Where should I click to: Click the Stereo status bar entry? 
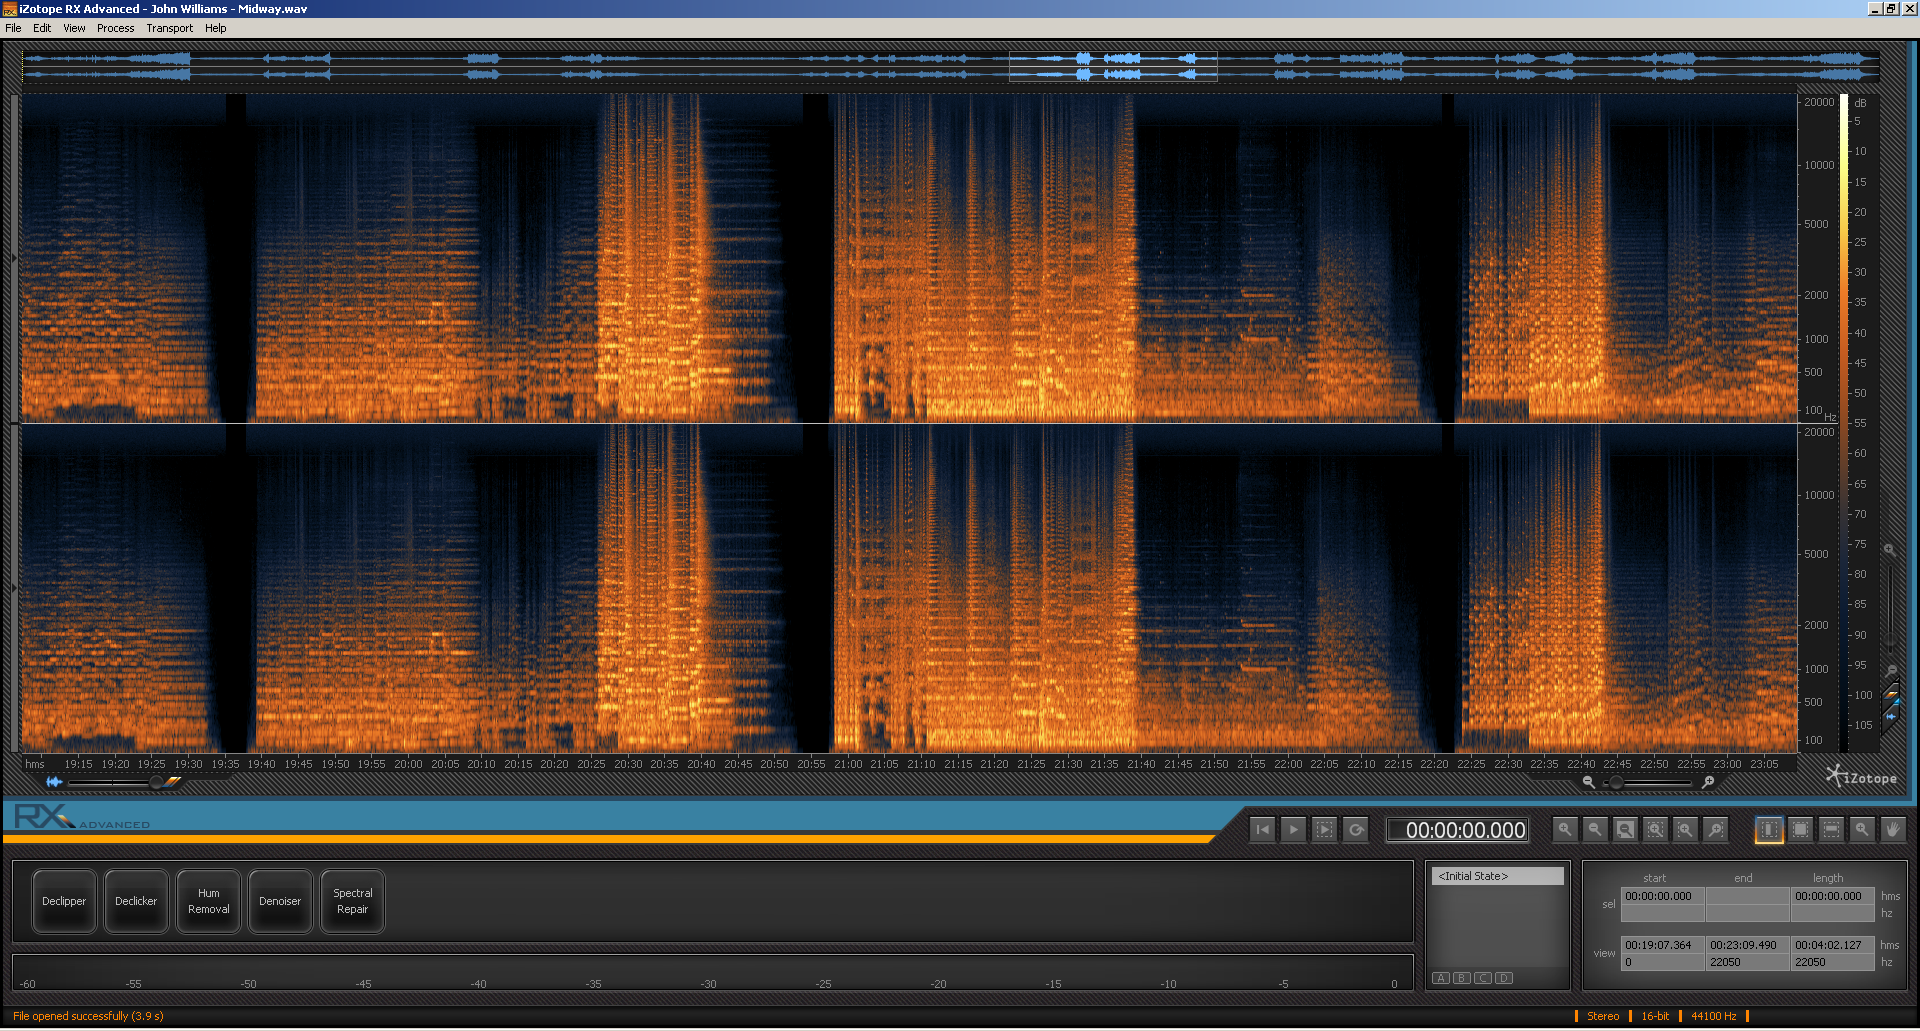click(1603, 1016)
